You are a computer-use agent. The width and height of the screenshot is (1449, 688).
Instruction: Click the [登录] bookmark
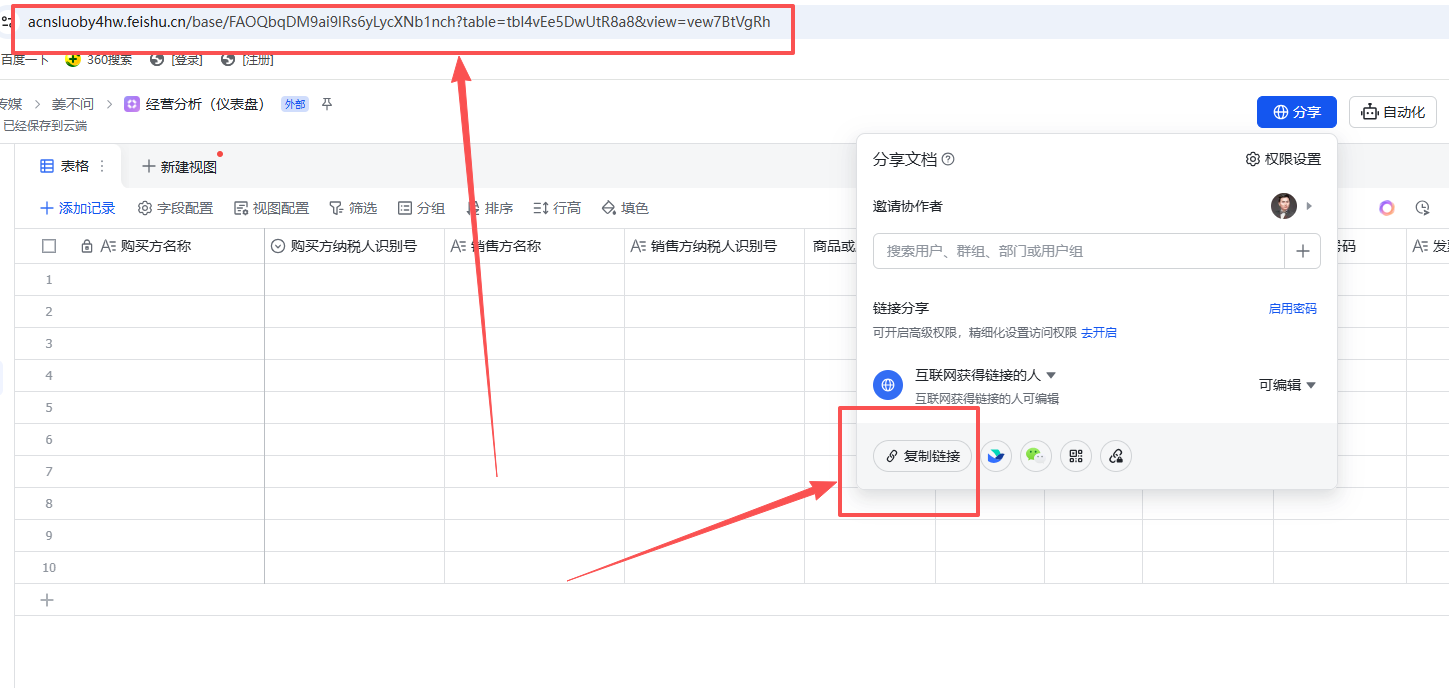tap(177, 60)
